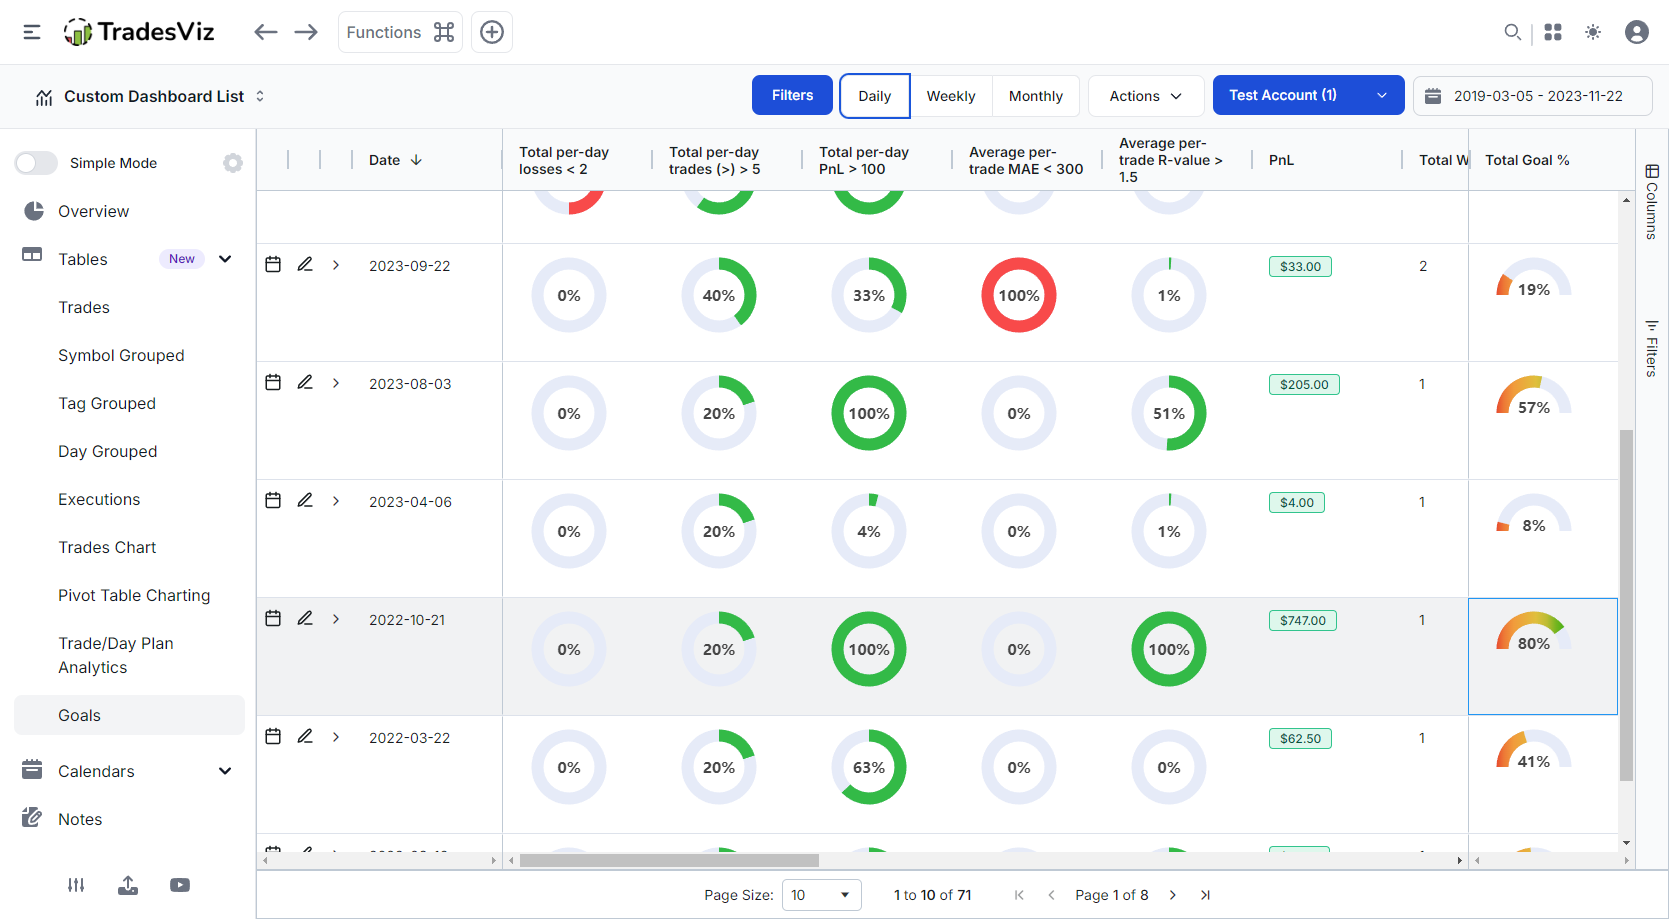The height and width of the screenshot is (919, 1669).
Task: Sort by the Total Goal % column header
Action: (x=1527, y=160)
